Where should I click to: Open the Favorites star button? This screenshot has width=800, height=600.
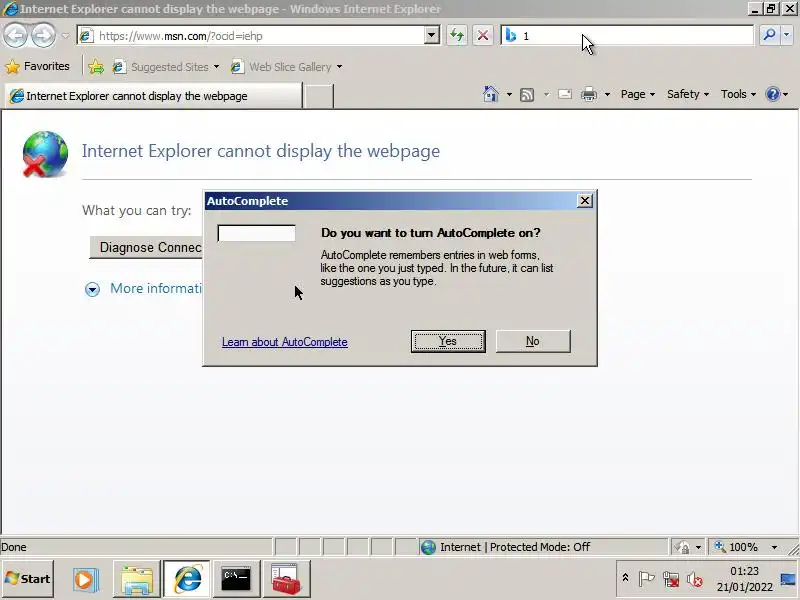(x=37, y=66)
